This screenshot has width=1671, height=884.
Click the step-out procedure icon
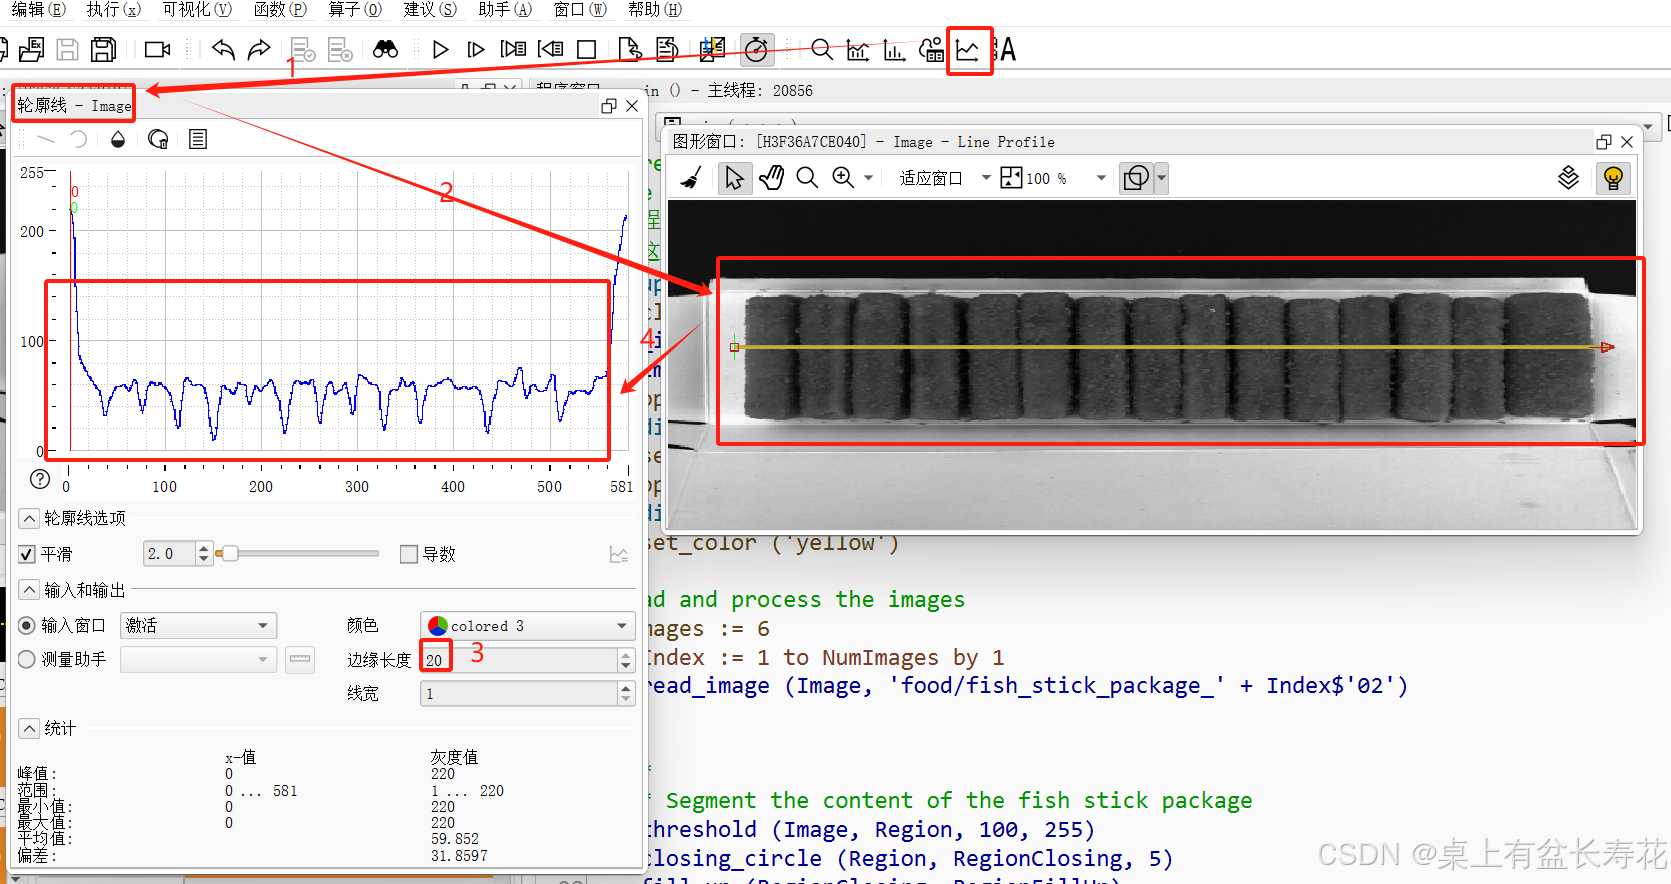point(550,49)
